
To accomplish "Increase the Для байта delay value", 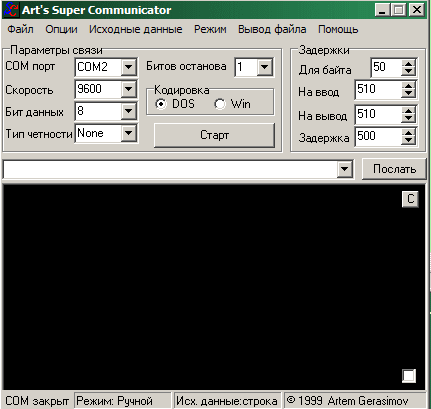I will [x=408, y=63].
